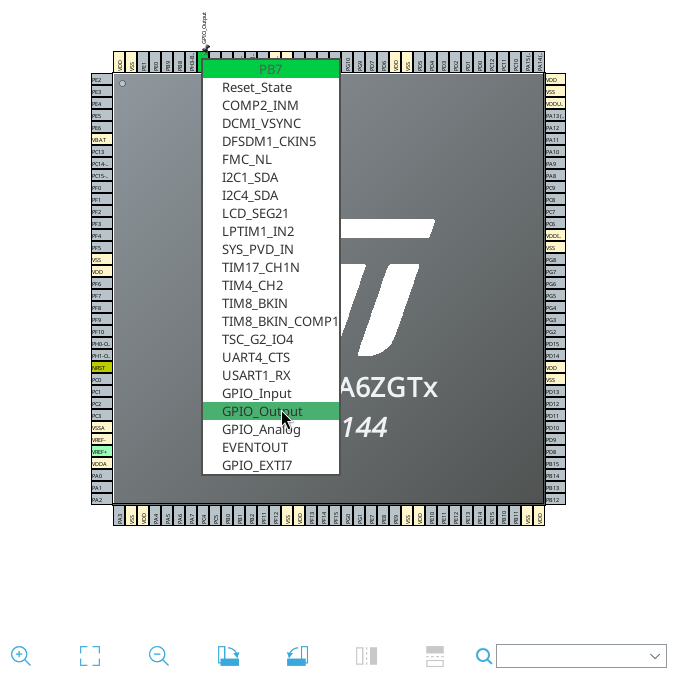Choose TIM8_BKIN_COMP1 signal

pos(271,321)
